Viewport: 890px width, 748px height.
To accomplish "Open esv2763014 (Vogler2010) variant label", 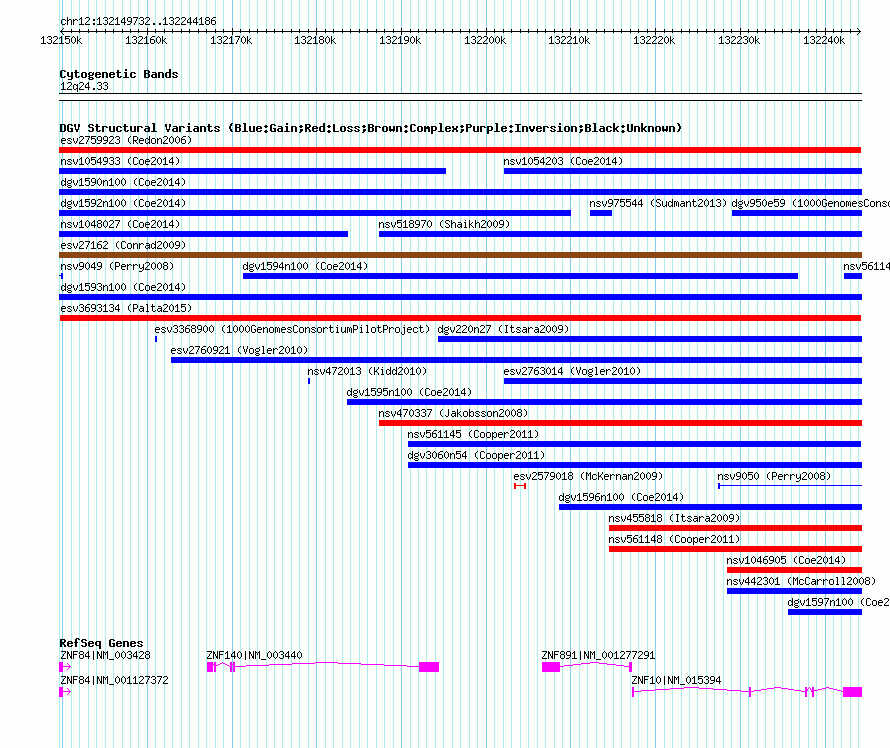I will (572, 371).
